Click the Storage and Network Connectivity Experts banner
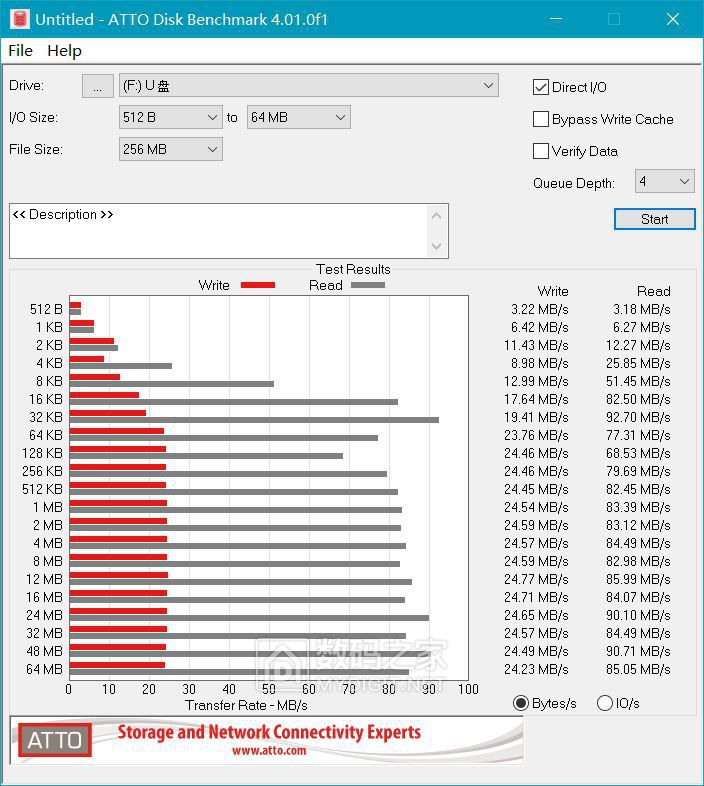This screenshot has height=786, width=704. coord(269,732)
